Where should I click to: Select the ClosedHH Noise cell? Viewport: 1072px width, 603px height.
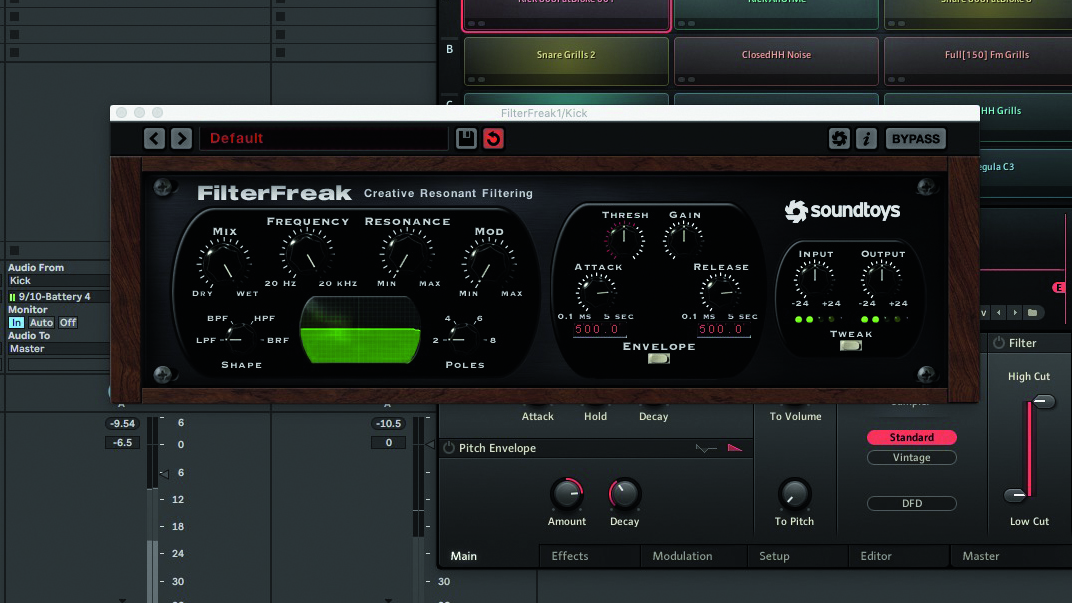776,61
